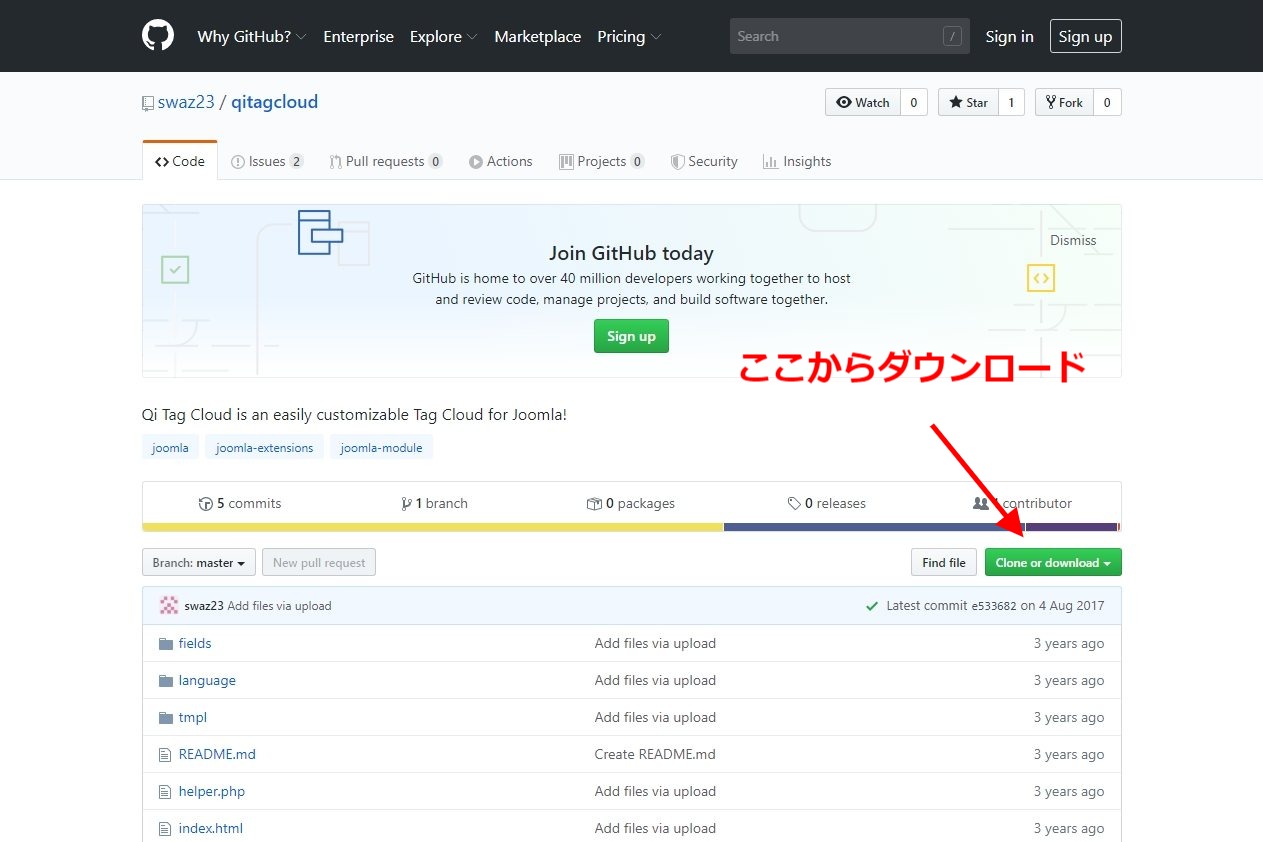
Task: Click the Search input field
Action: pyautogui.click(x=849, y=35)
